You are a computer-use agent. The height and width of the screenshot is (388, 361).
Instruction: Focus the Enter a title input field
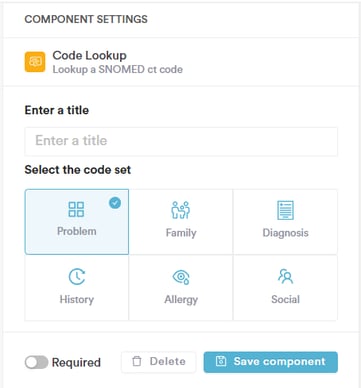coord(181,141)
